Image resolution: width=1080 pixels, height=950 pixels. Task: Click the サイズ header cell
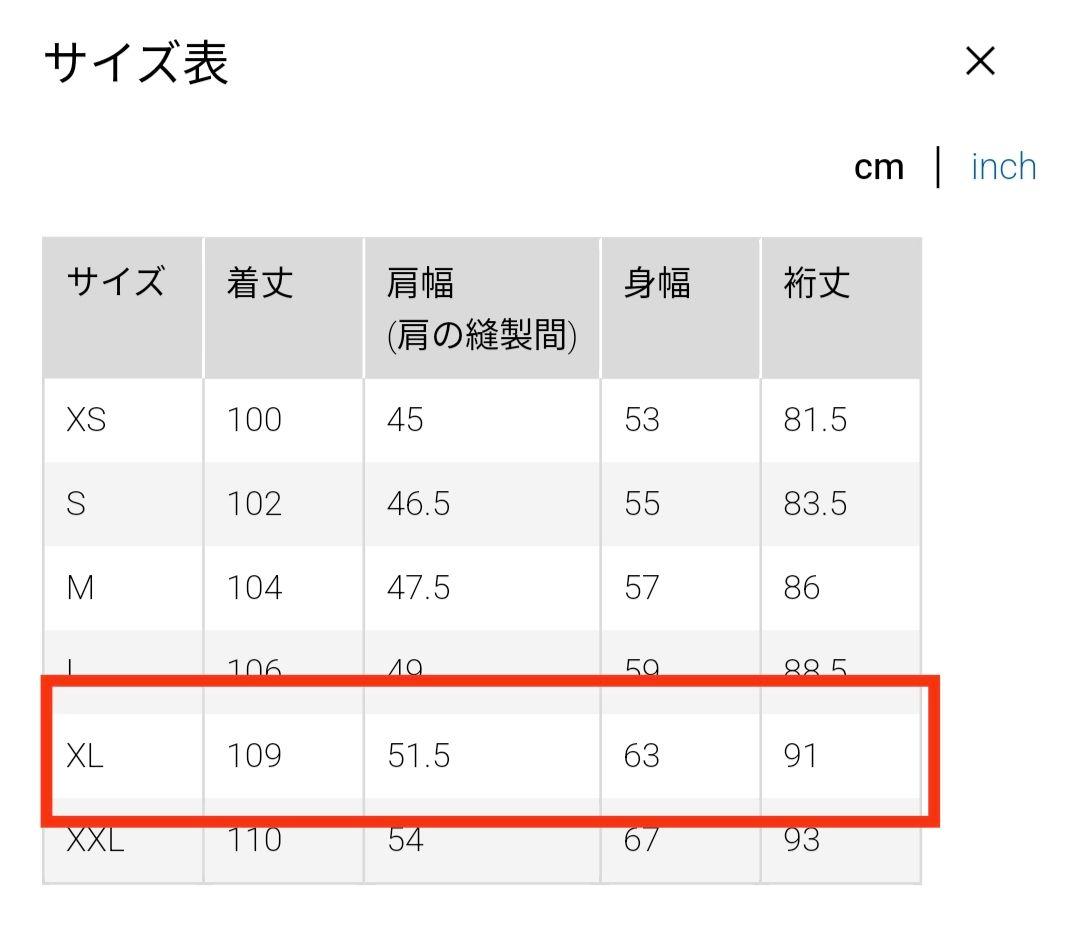click(x=120, y=284)
